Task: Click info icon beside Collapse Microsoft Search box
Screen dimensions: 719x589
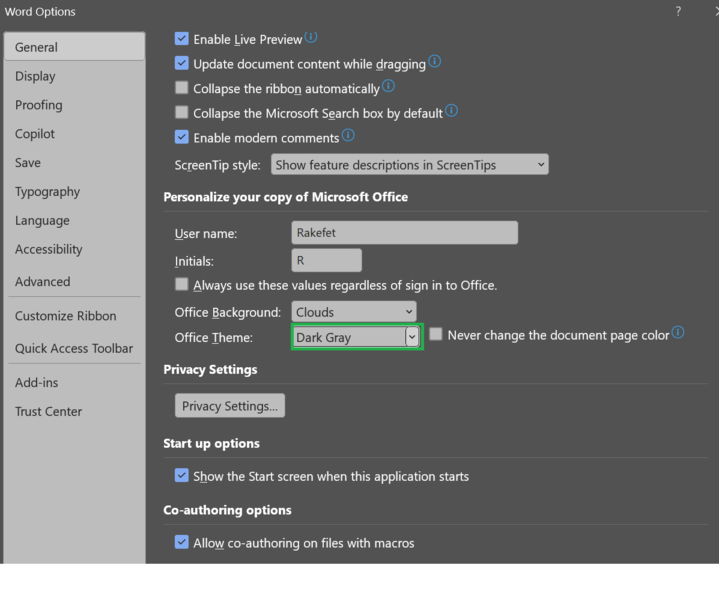Action: tap(452, 111)
